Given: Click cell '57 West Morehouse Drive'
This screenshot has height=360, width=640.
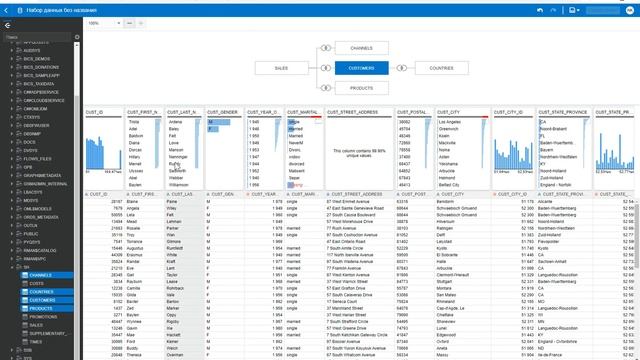Looking at the screenshot, I should (x=349, y=222).
